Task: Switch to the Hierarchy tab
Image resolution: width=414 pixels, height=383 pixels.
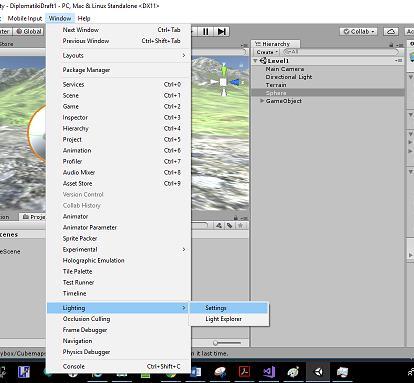Action: 276,44
